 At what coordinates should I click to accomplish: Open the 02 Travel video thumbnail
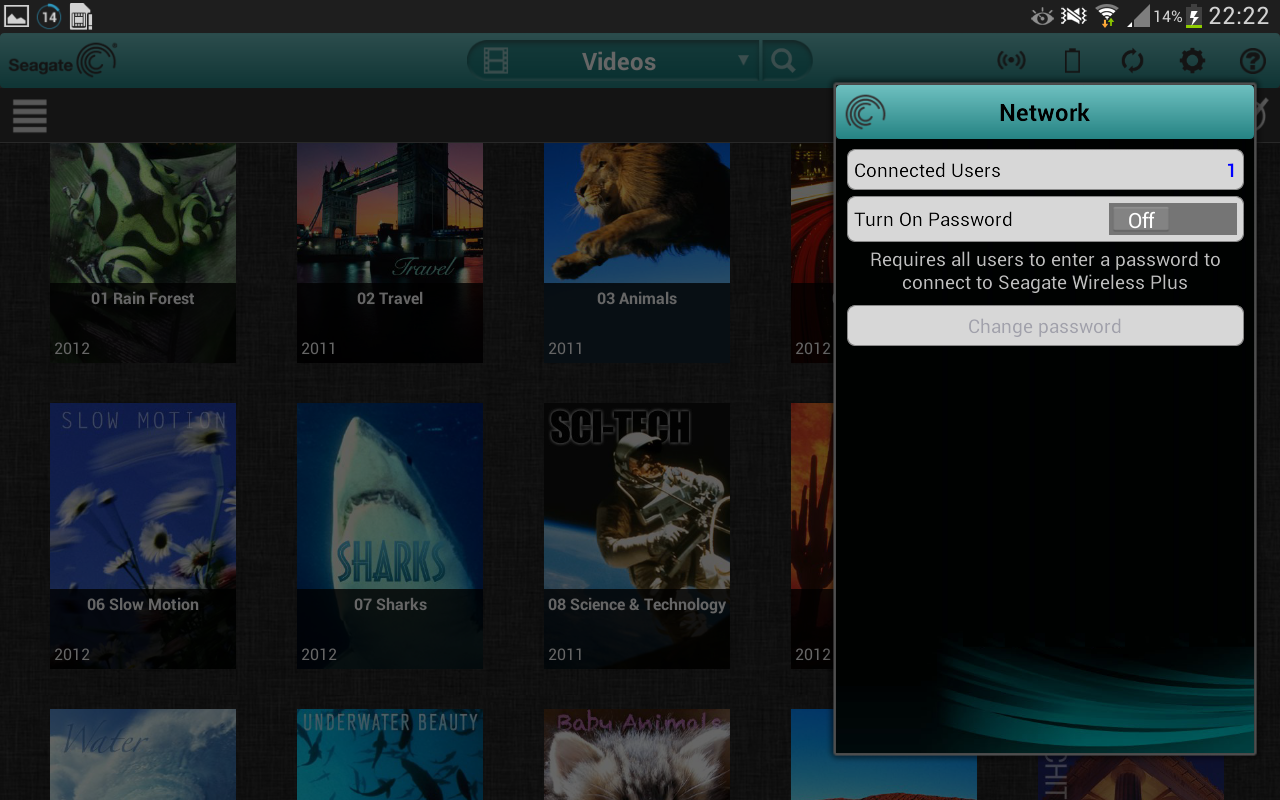(x=390, y=252)
